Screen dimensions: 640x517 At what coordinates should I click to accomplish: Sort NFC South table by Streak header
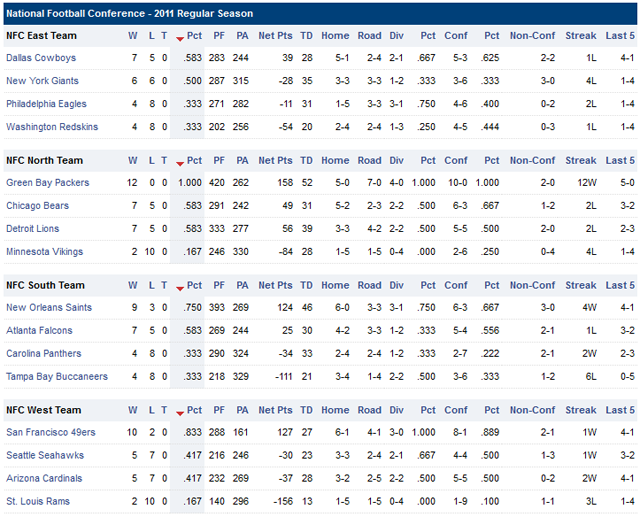[580, 285]
